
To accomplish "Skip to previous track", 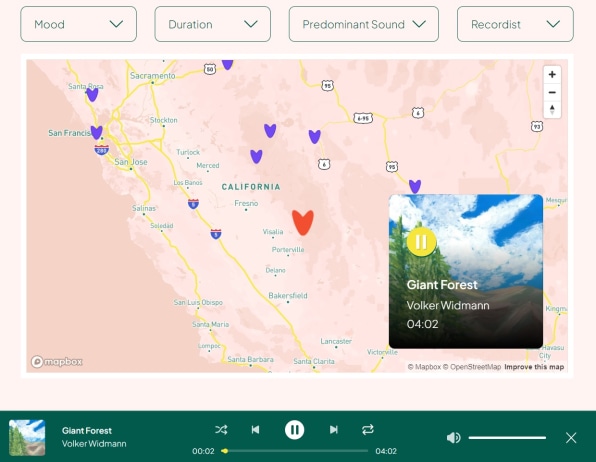I will (x=255, y=430).
